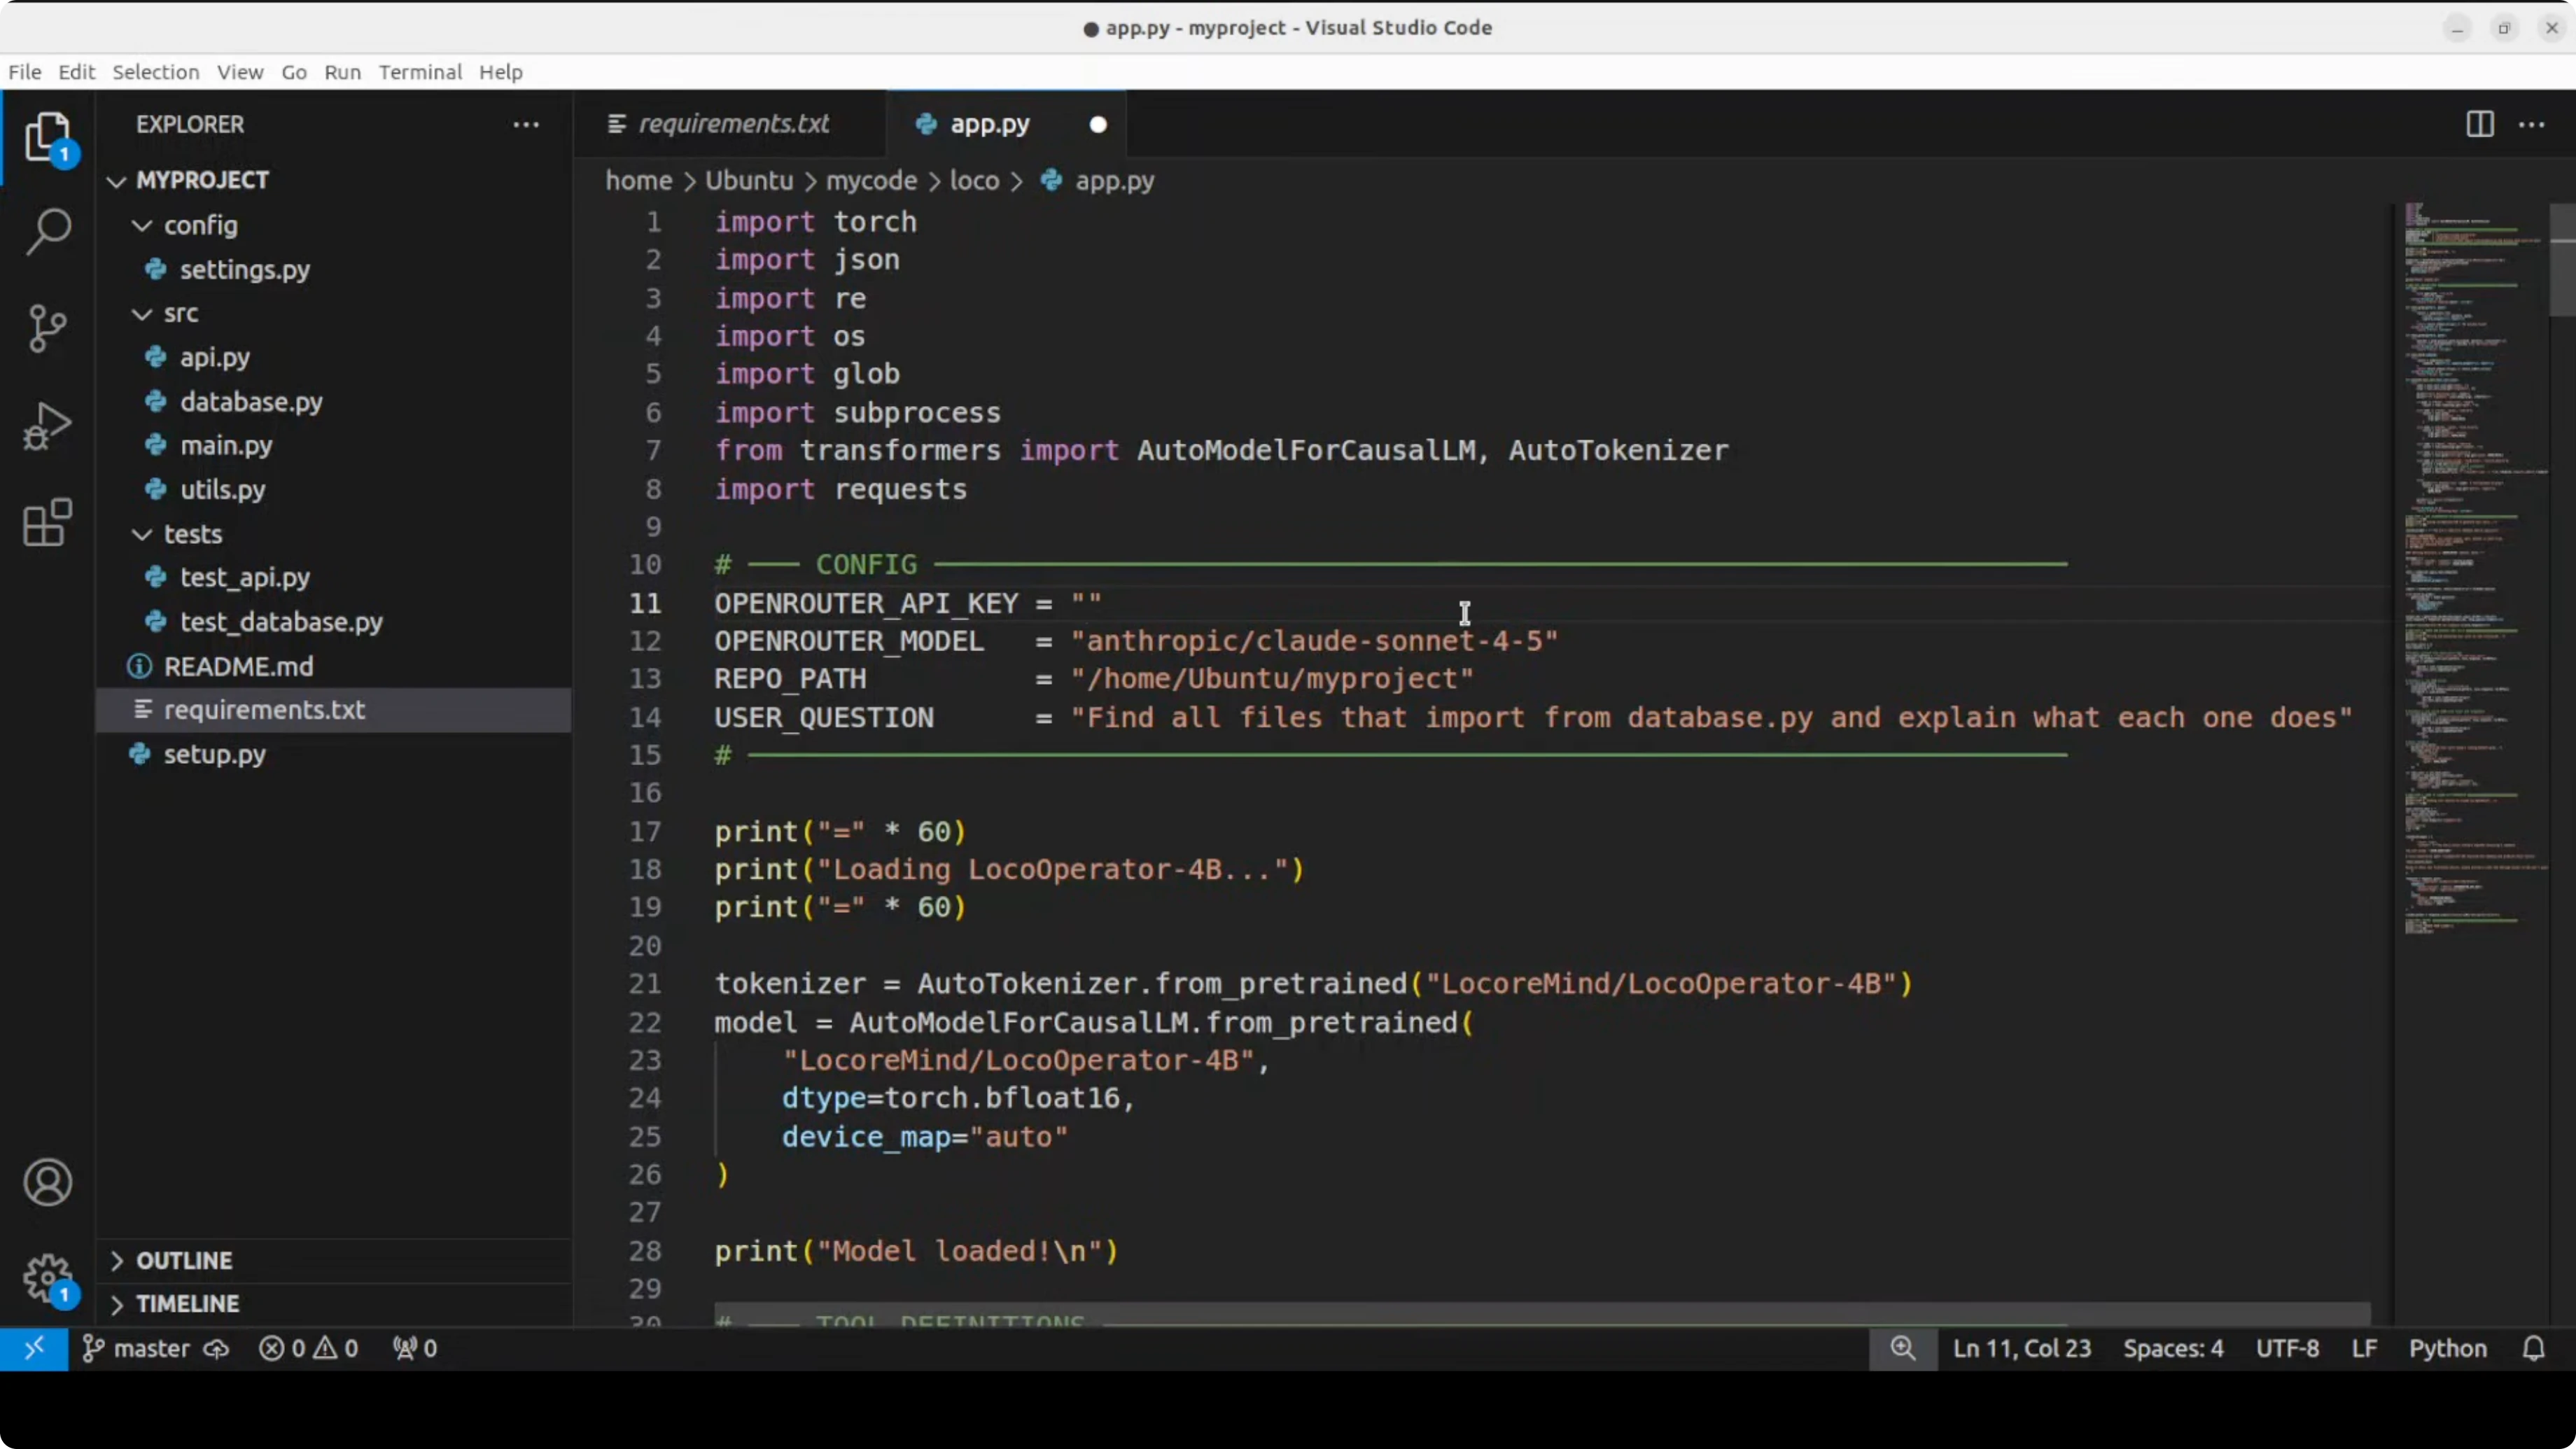Screen dimensions: 2576x1449
Task: Open the Source Control view
Action: [x=47, y=328]
